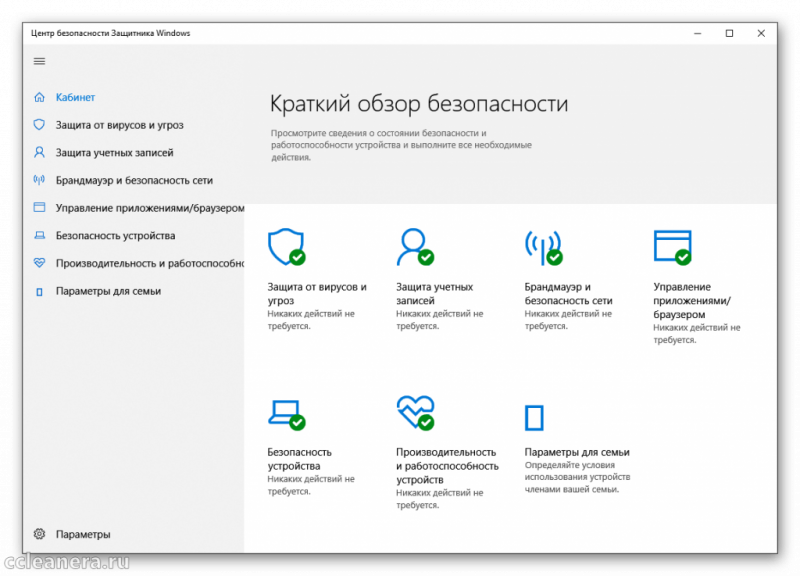
Task: Click the intro paragraph Просмотрите сведения о состоянии
Action: 401,145
